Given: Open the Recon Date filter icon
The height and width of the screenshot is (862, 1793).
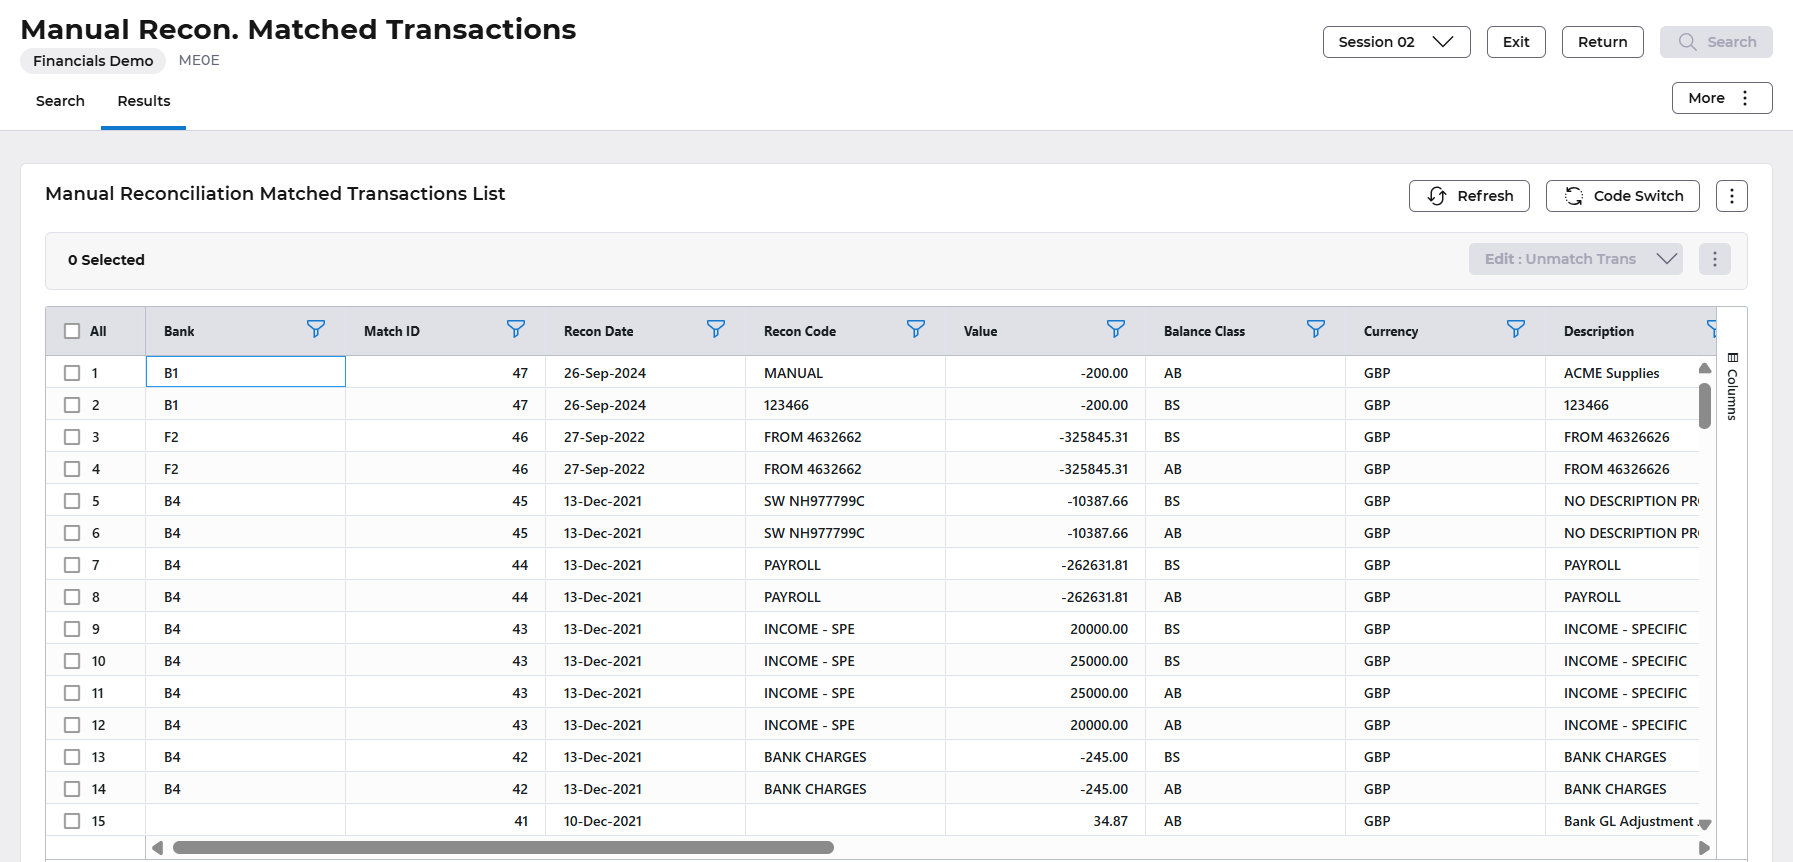Looking at the screenshot, I should click(x=715, y=329).
